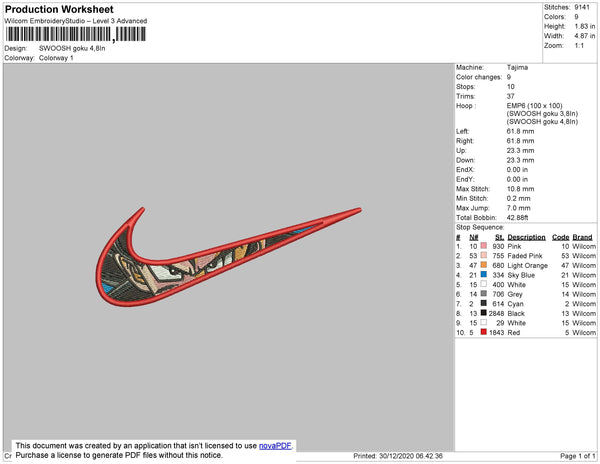
Task: Choose the Grey color swatch
Action: 484,294
